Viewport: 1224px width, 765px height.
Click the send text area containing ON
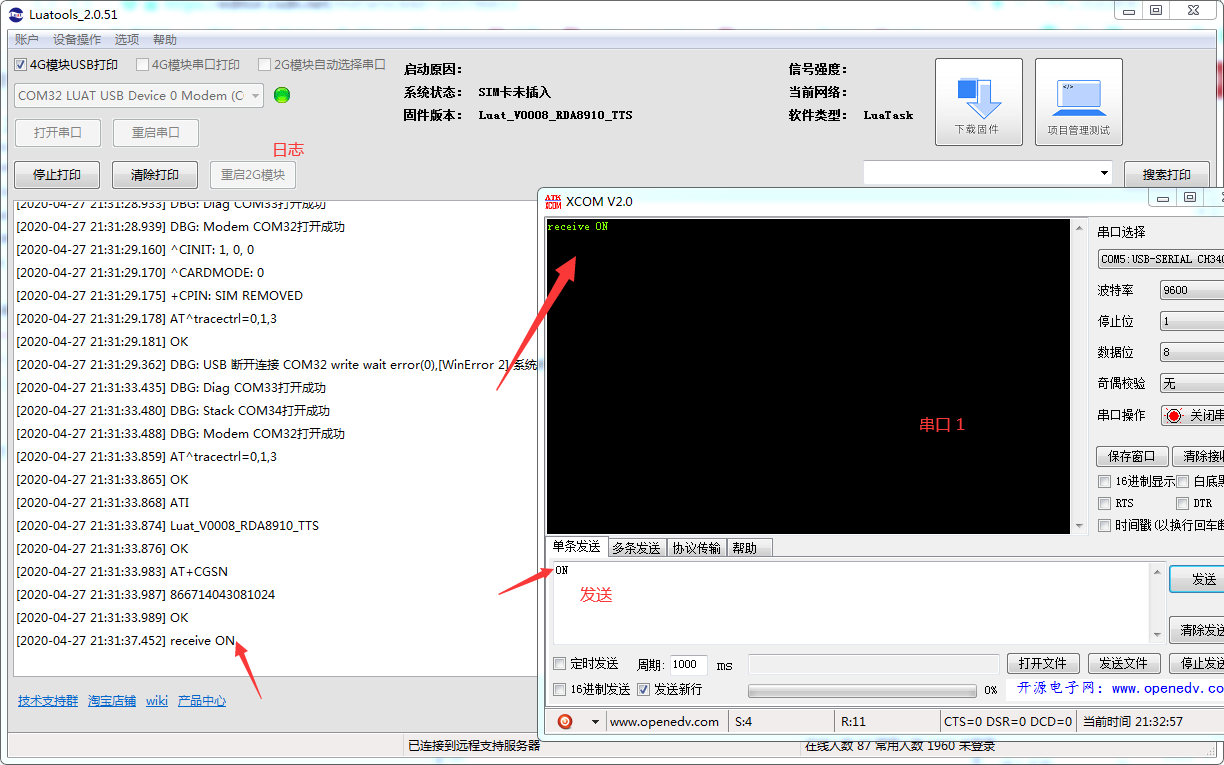(850, 603)
